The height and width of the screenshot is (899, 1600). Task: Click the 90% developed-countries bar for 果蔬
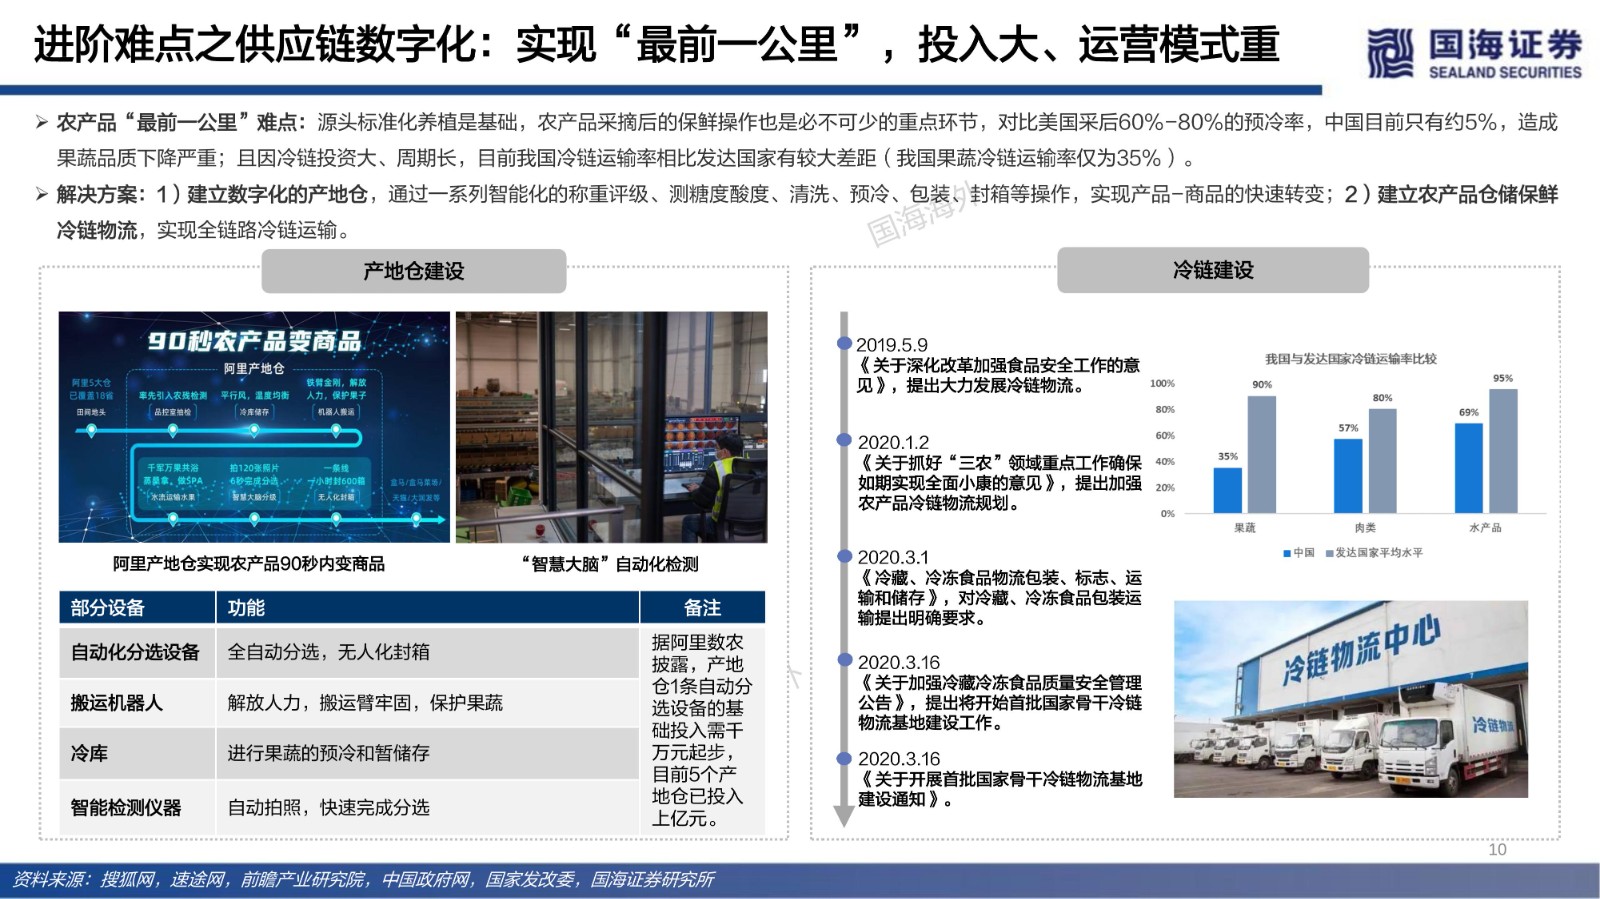click(x=1262, y=455)
